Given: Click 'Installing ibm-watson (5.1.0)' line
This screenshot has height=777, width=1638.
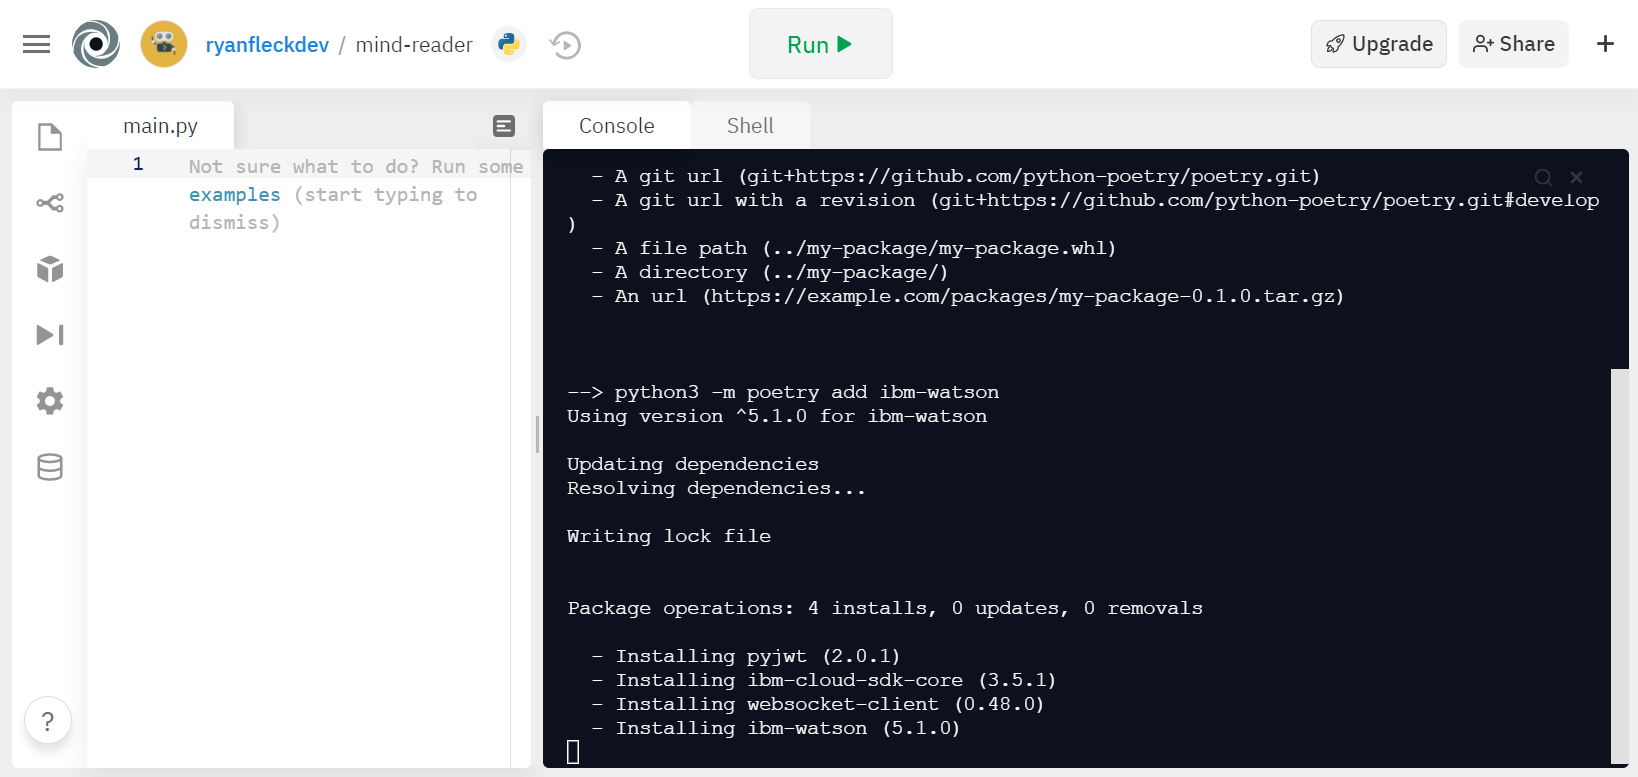Looking at the screenshot, I should coord(788,728).
